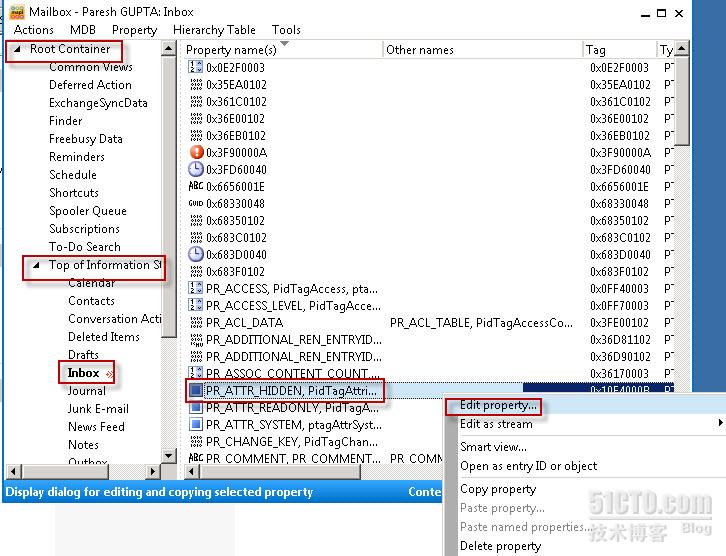726x556 pixels.
Task: Click the numeric icon beside 0x0E2F0003
Action: 195,67
